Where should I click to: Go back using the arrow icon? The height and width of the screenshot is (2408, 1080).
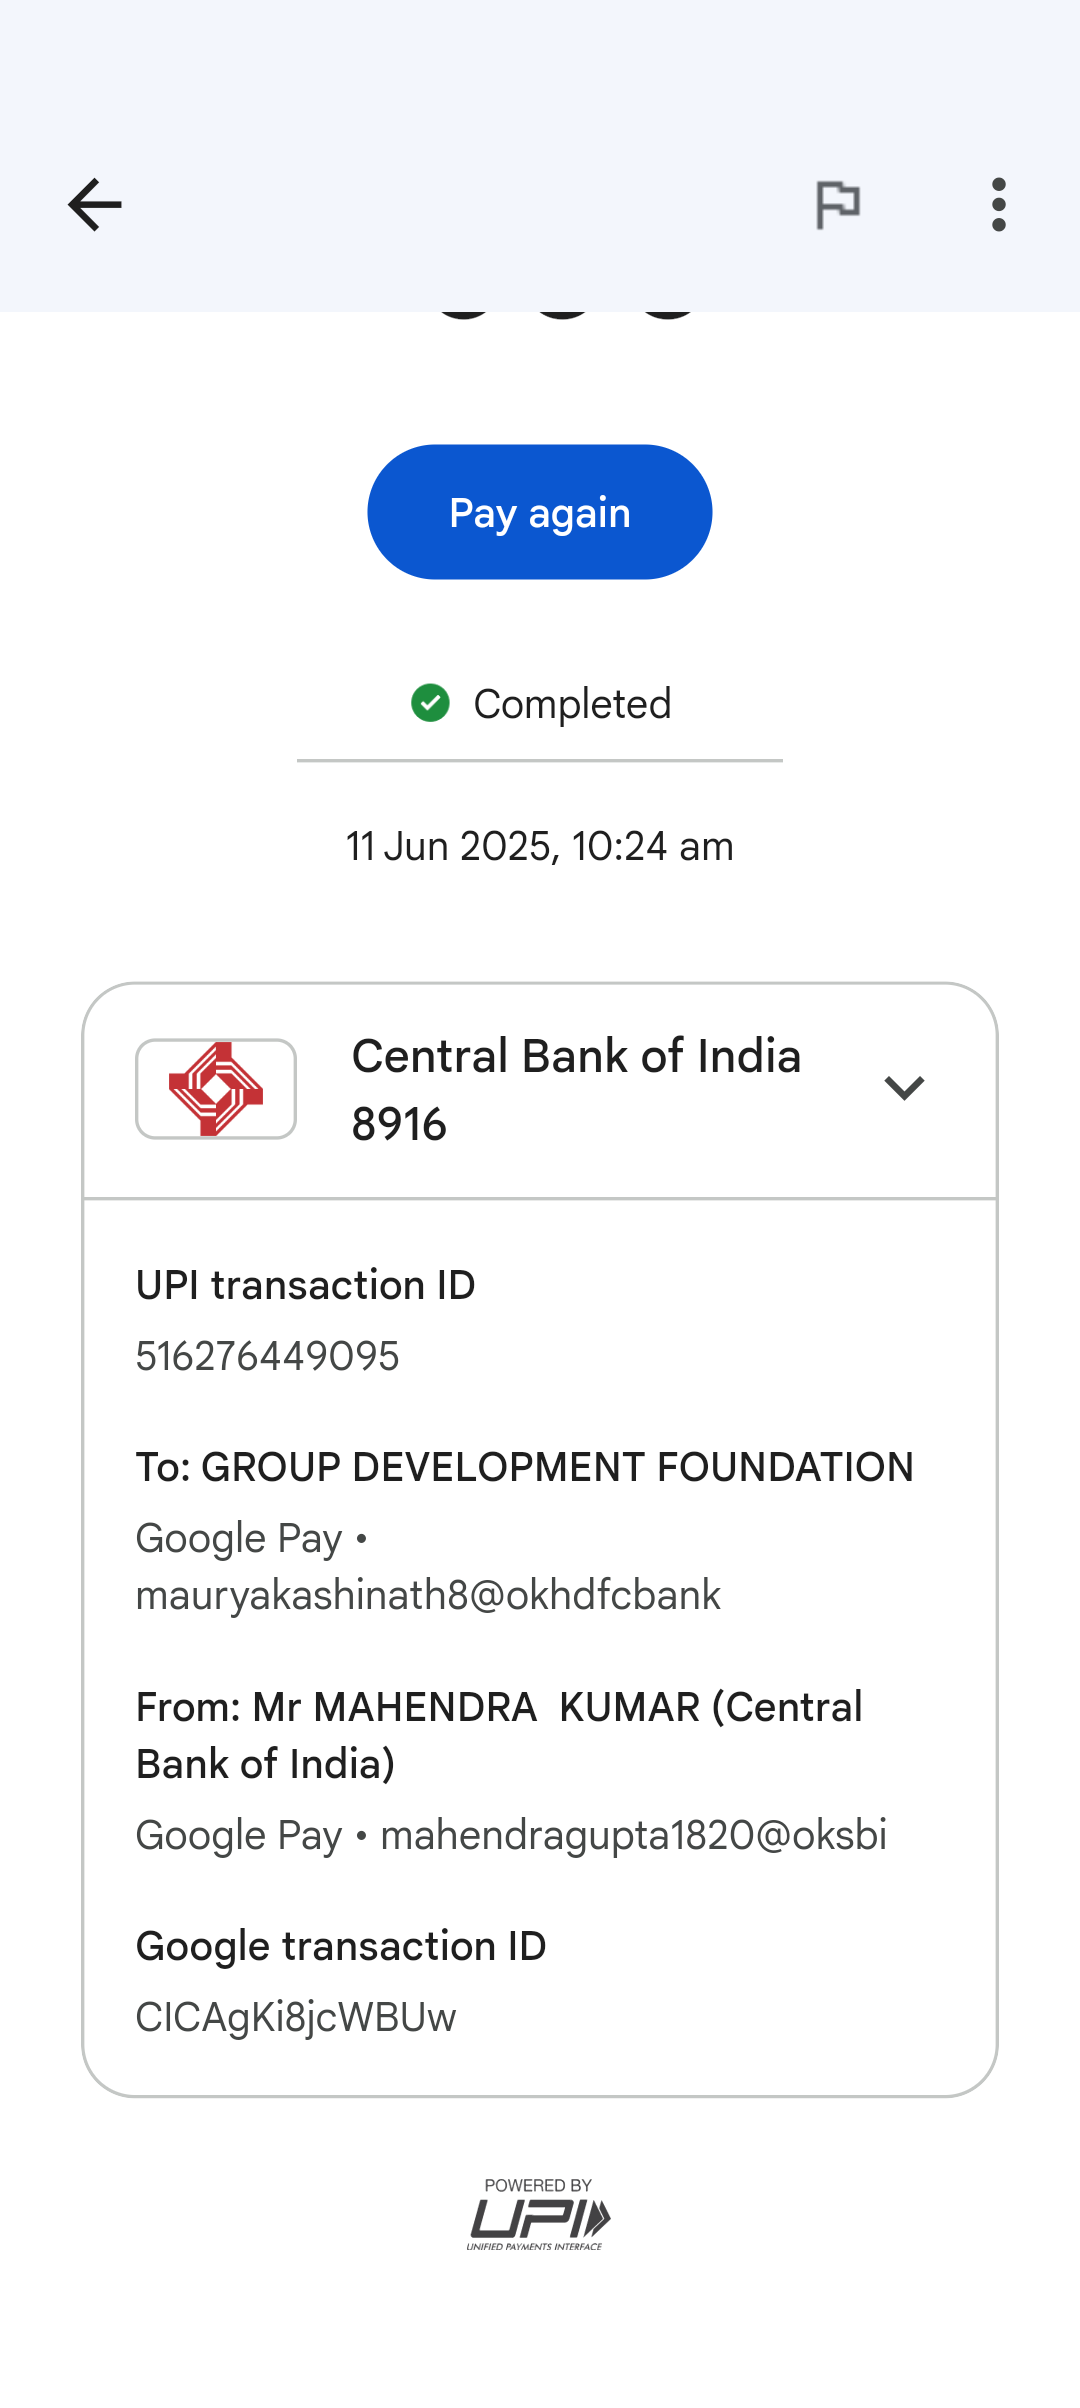[95, 205]
